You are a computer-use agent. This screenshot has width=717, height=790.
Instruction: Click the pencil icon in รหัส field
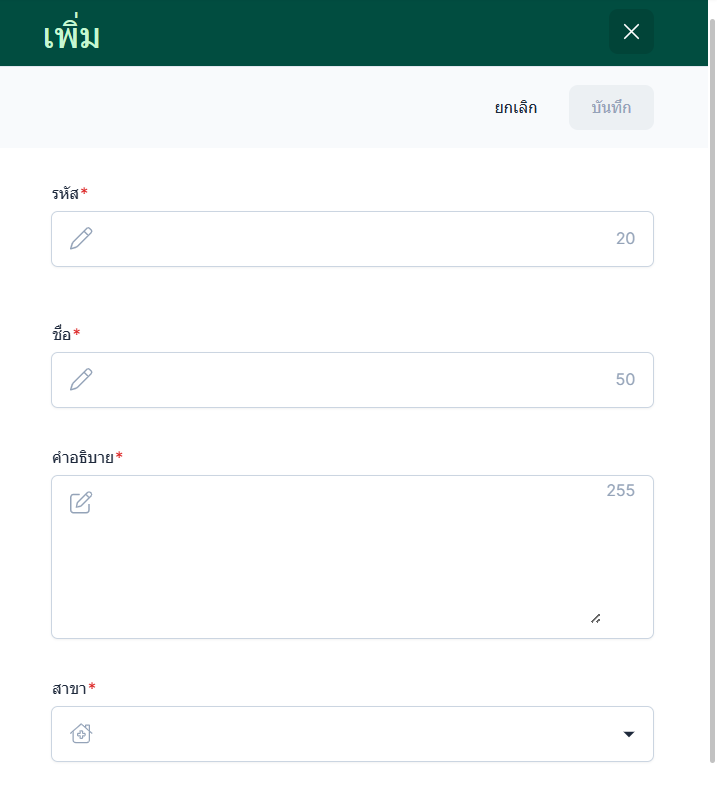[x=81, y=239]
